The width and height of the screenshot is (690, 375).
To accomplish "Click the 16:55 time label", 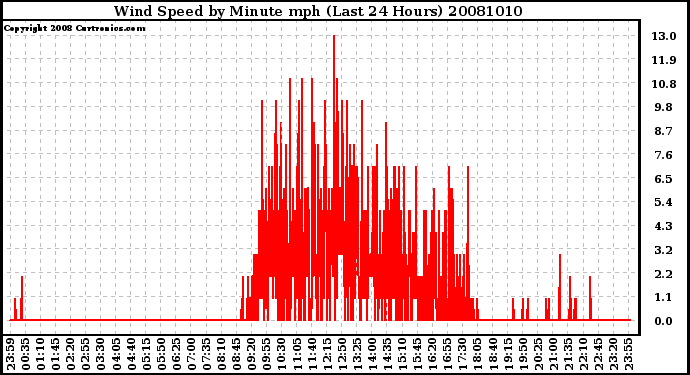I will [x=448, y=355].
